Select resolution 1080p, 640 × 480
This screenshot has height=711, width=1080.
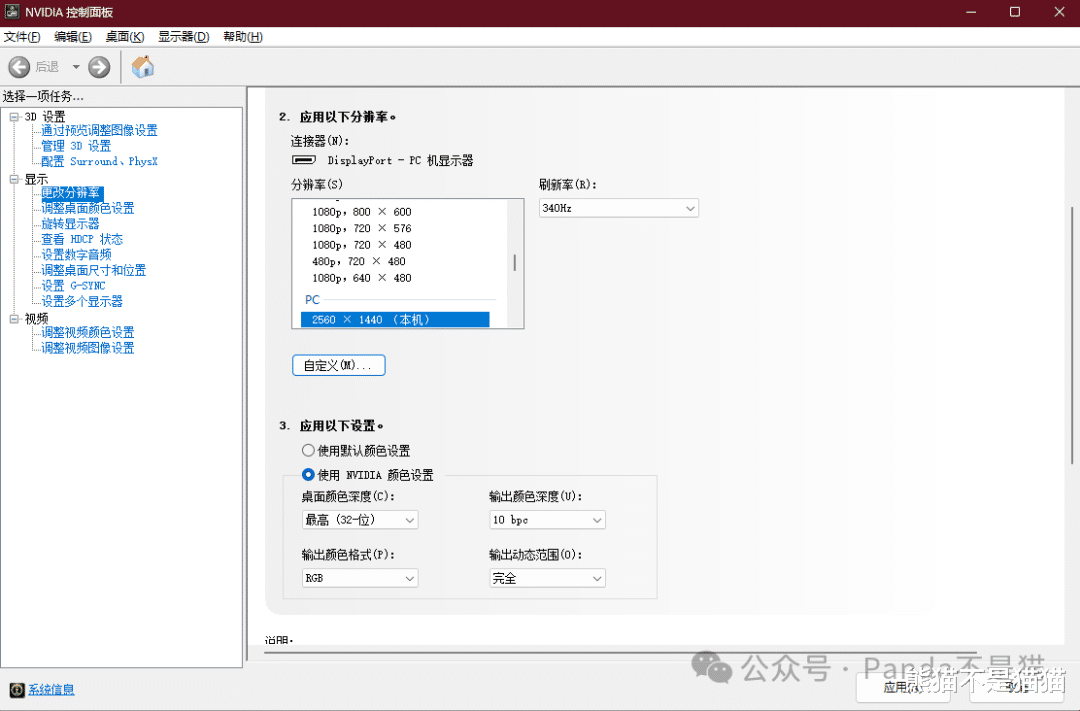pos(362,278)
